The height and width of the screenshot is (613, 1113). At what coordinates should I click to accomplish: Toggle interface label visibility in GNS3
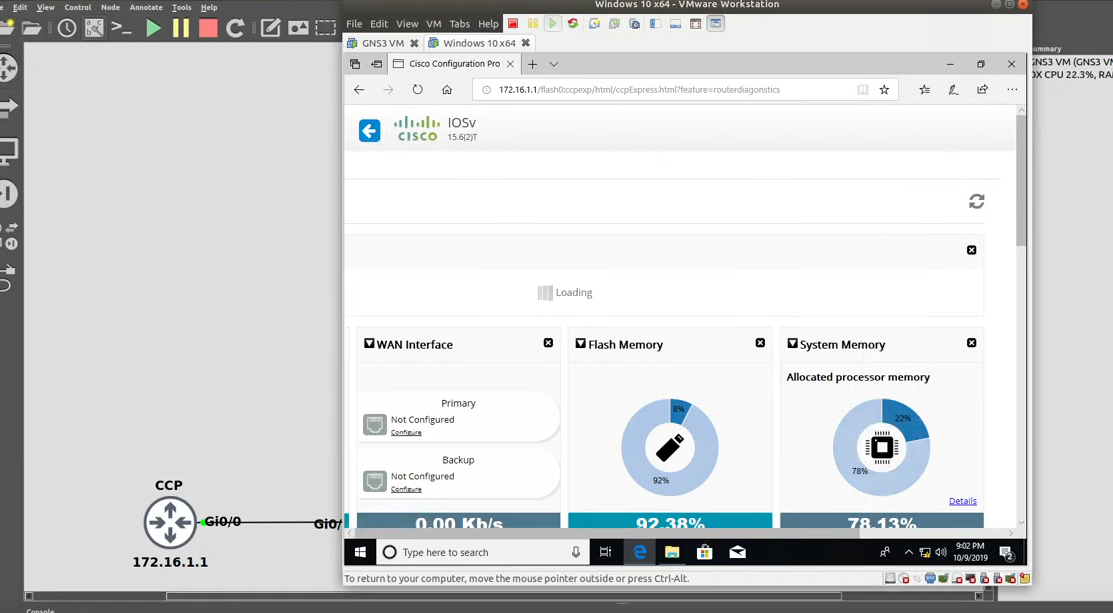coord(93,27)
